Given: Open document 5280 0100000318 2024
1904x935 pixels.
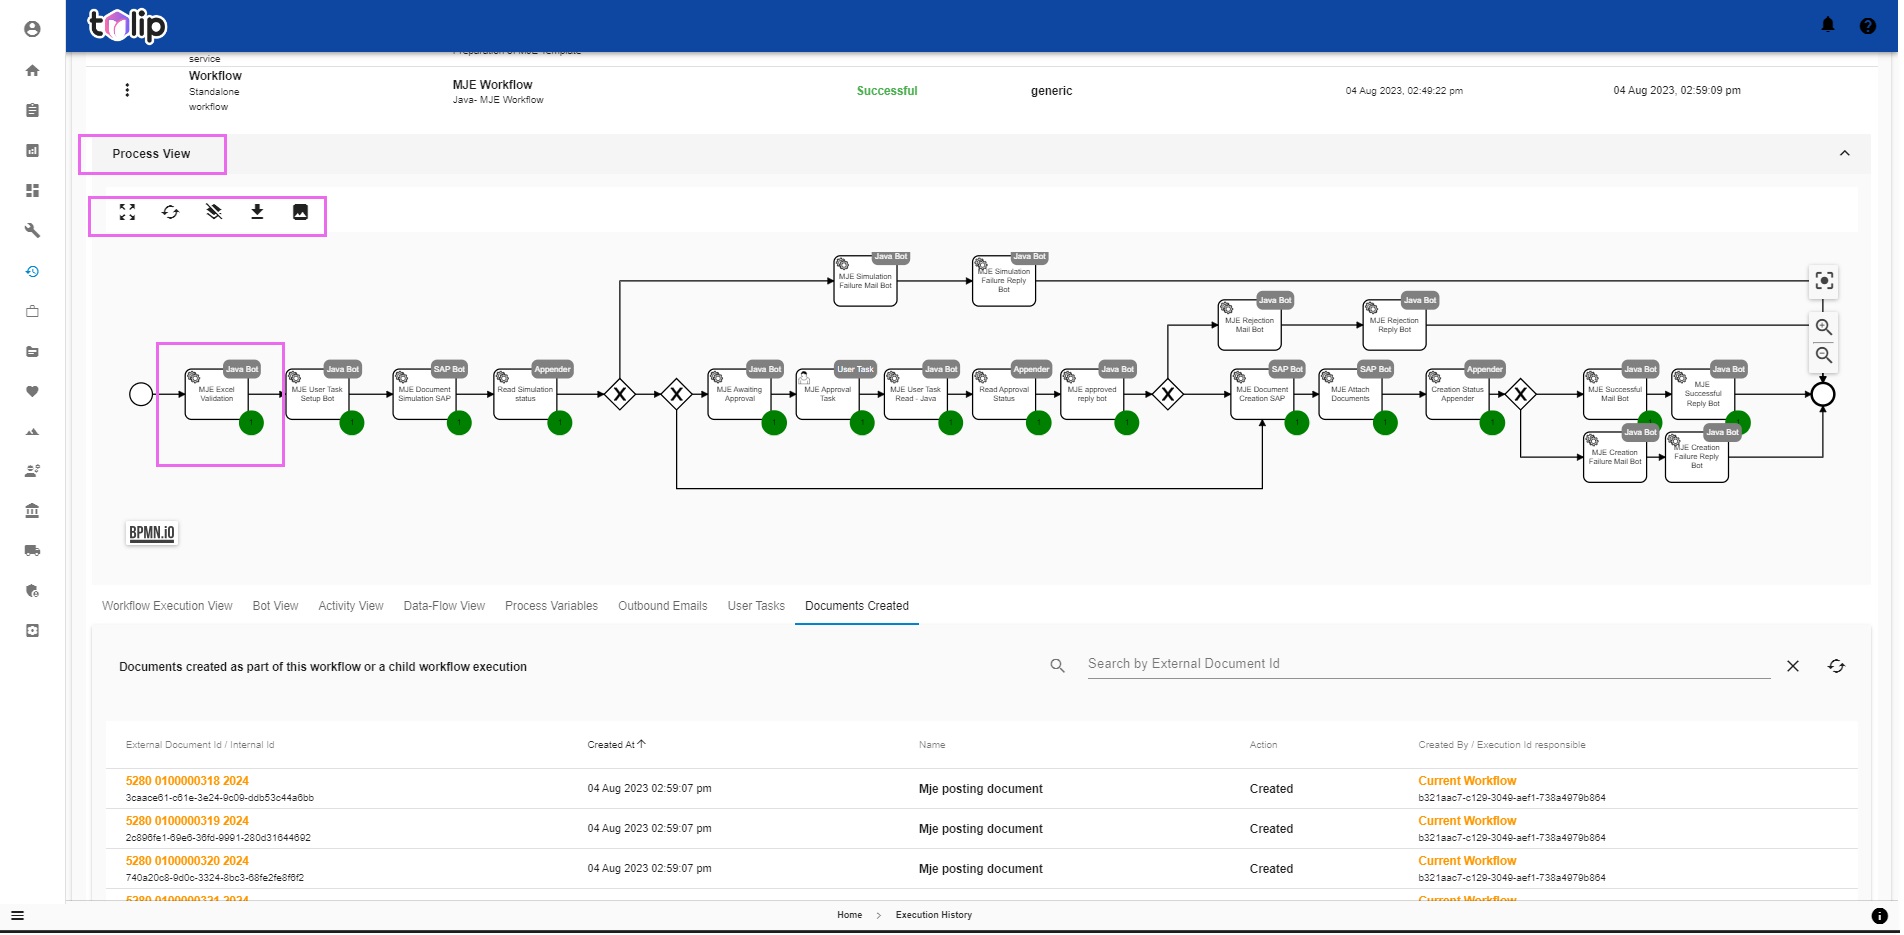Looking at the screenshot, I should pyautogui.click(x=187, y=781).
